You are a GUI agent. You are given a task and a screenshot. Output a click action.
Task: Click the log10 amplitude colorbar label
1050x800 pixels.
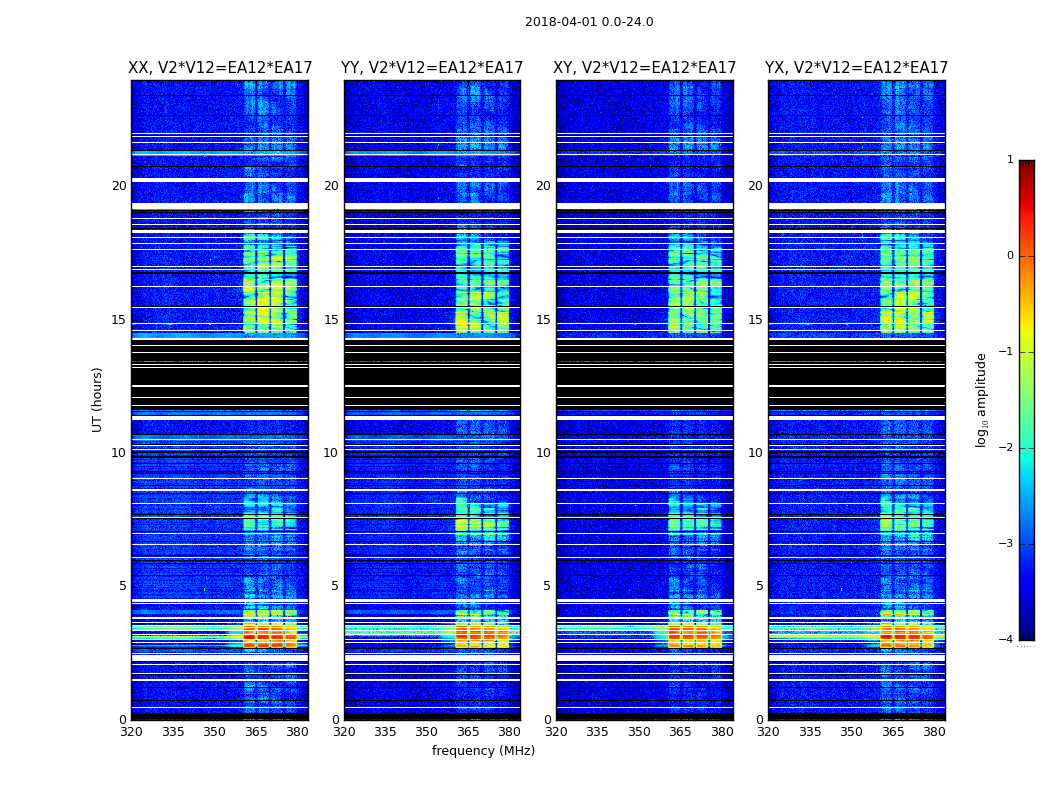coord(982,399)
